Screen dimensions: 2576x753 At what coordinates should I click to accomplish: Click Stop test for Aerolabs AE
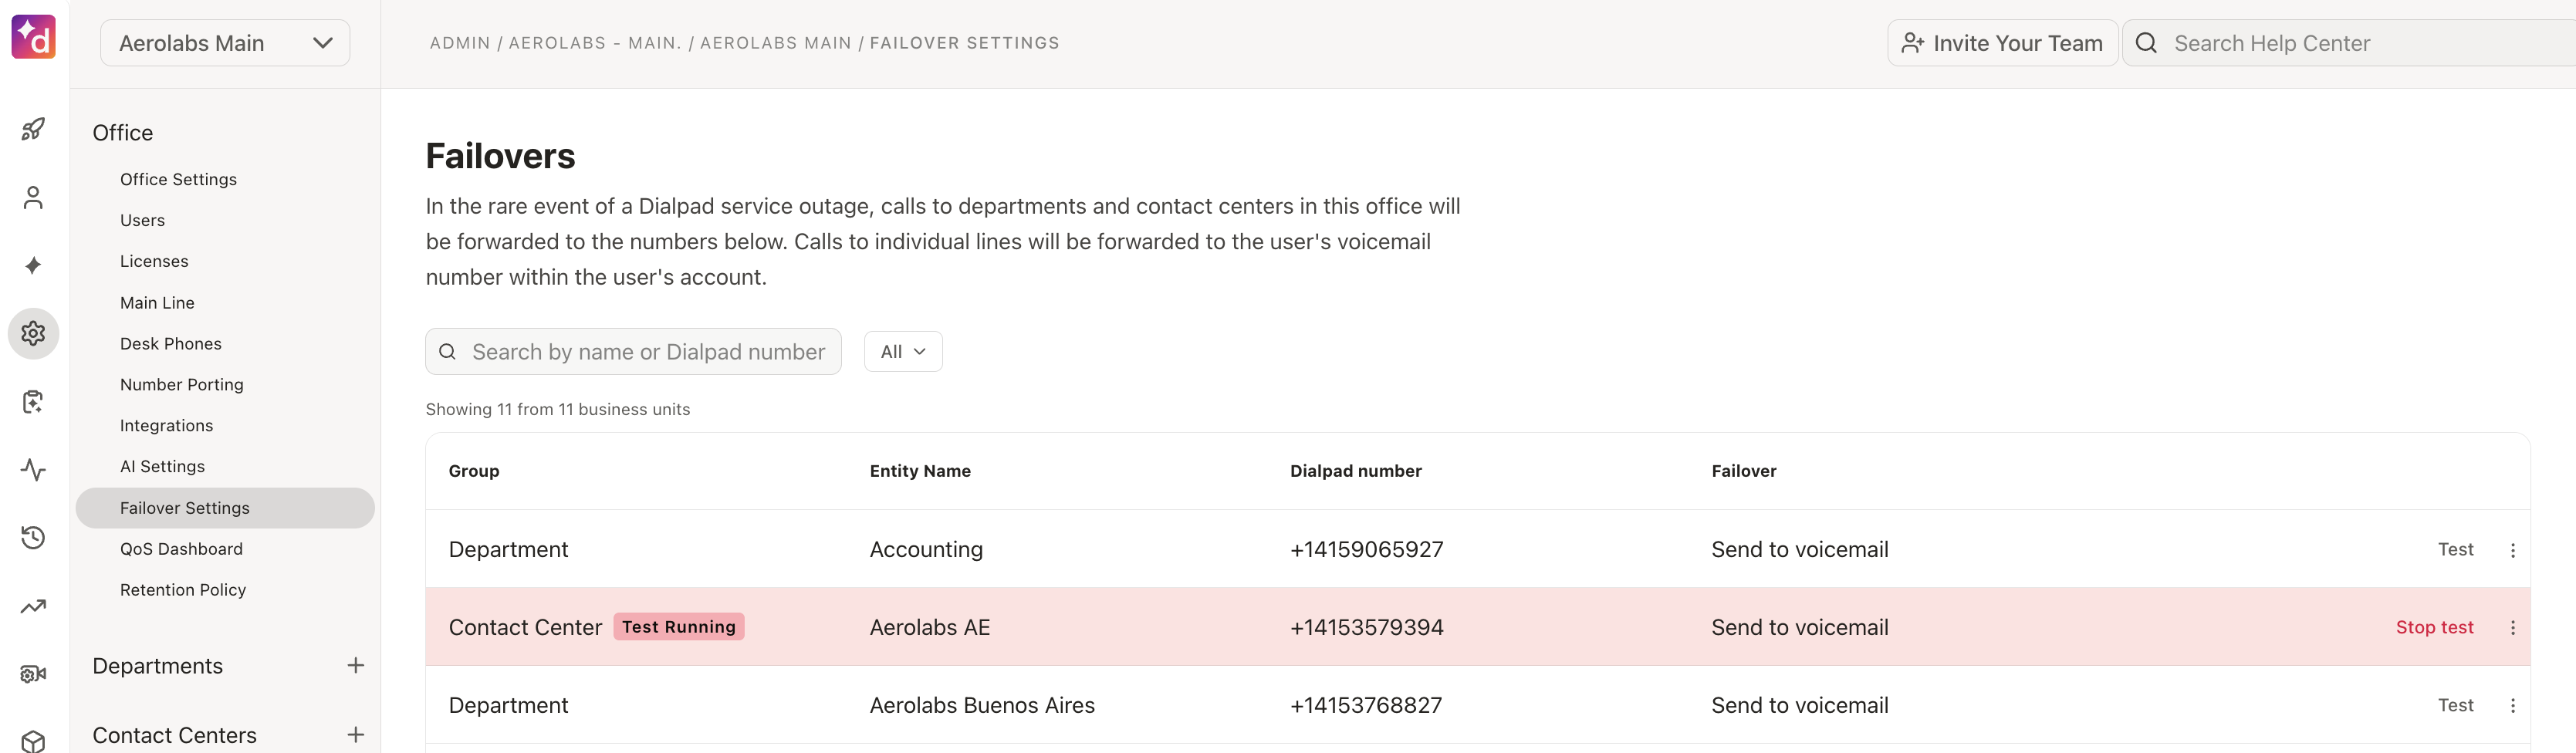[2434, 627]
